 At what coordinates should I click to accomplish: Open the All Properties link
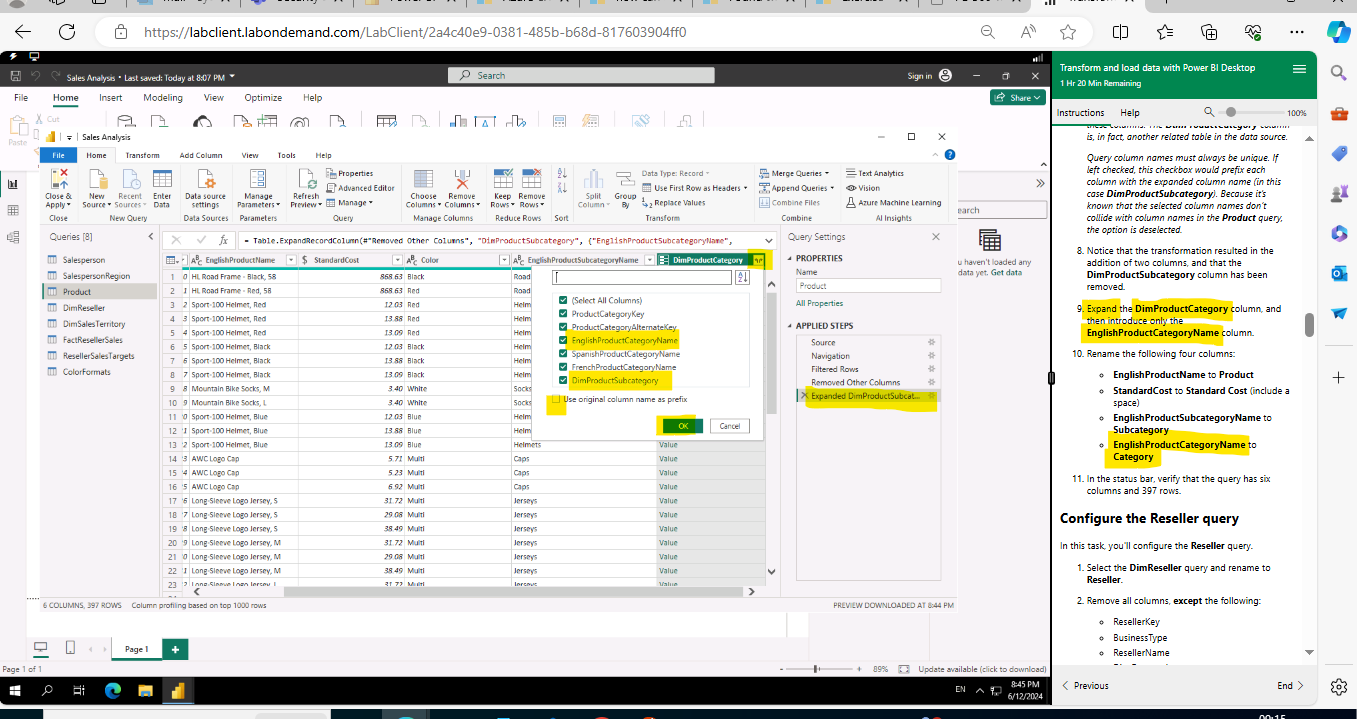point(820,303)
